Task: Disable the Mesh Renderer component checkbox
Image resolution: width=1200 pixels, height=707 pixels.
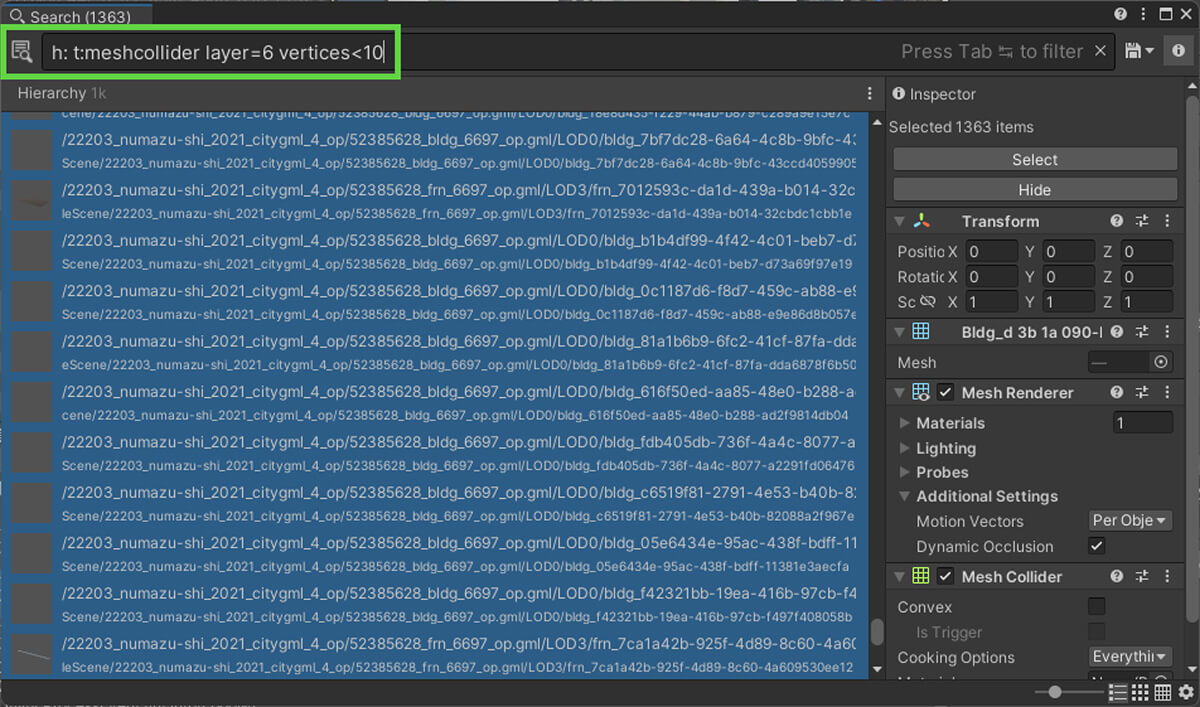Action: click(945, 393)
